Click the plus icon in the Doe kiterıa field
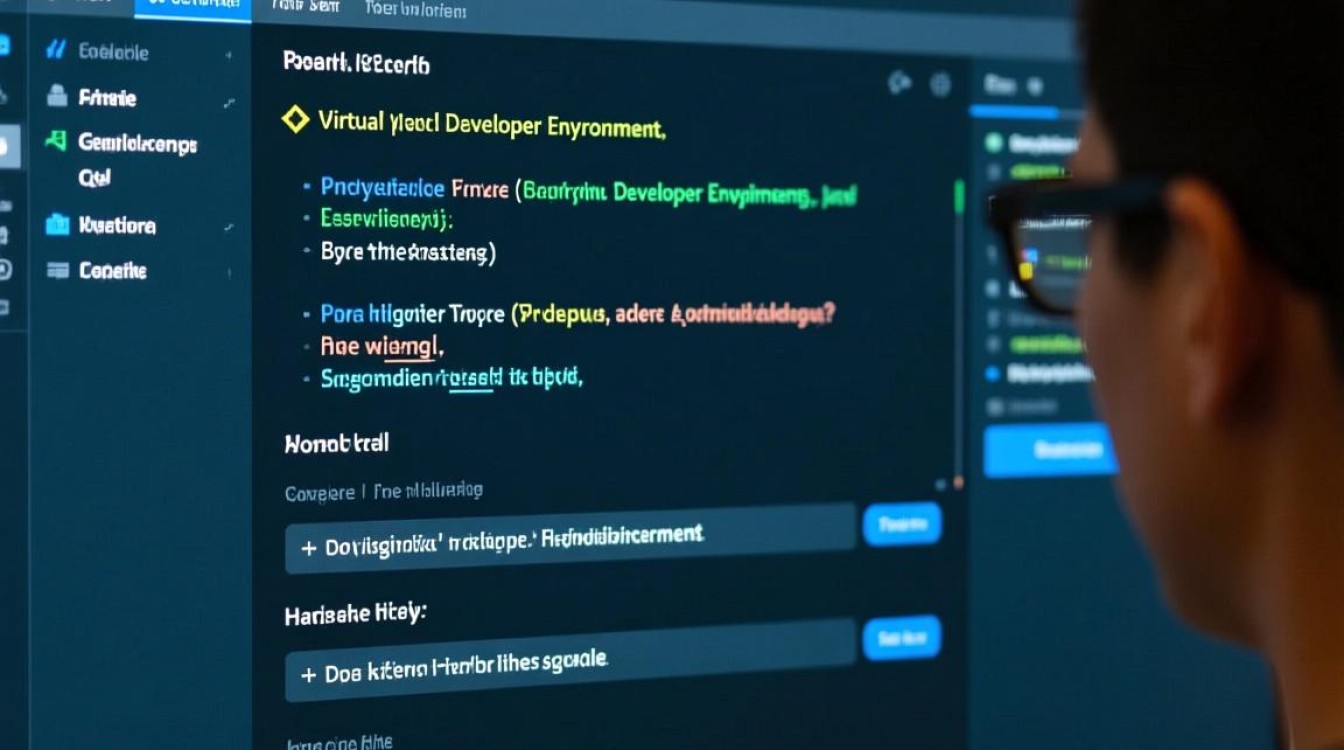1344x750 pixels. point(308,675)
